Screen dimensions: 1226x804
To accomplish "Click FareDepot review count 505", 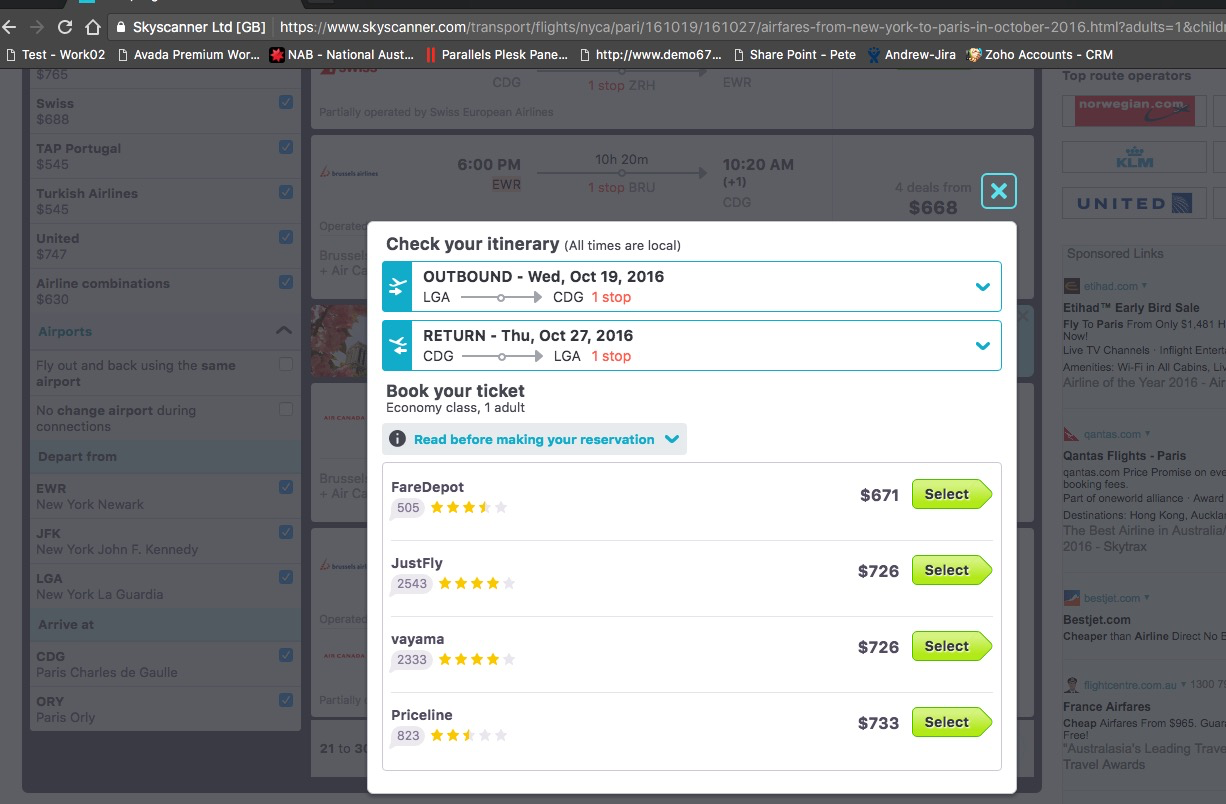I will [x=408, y=508].
